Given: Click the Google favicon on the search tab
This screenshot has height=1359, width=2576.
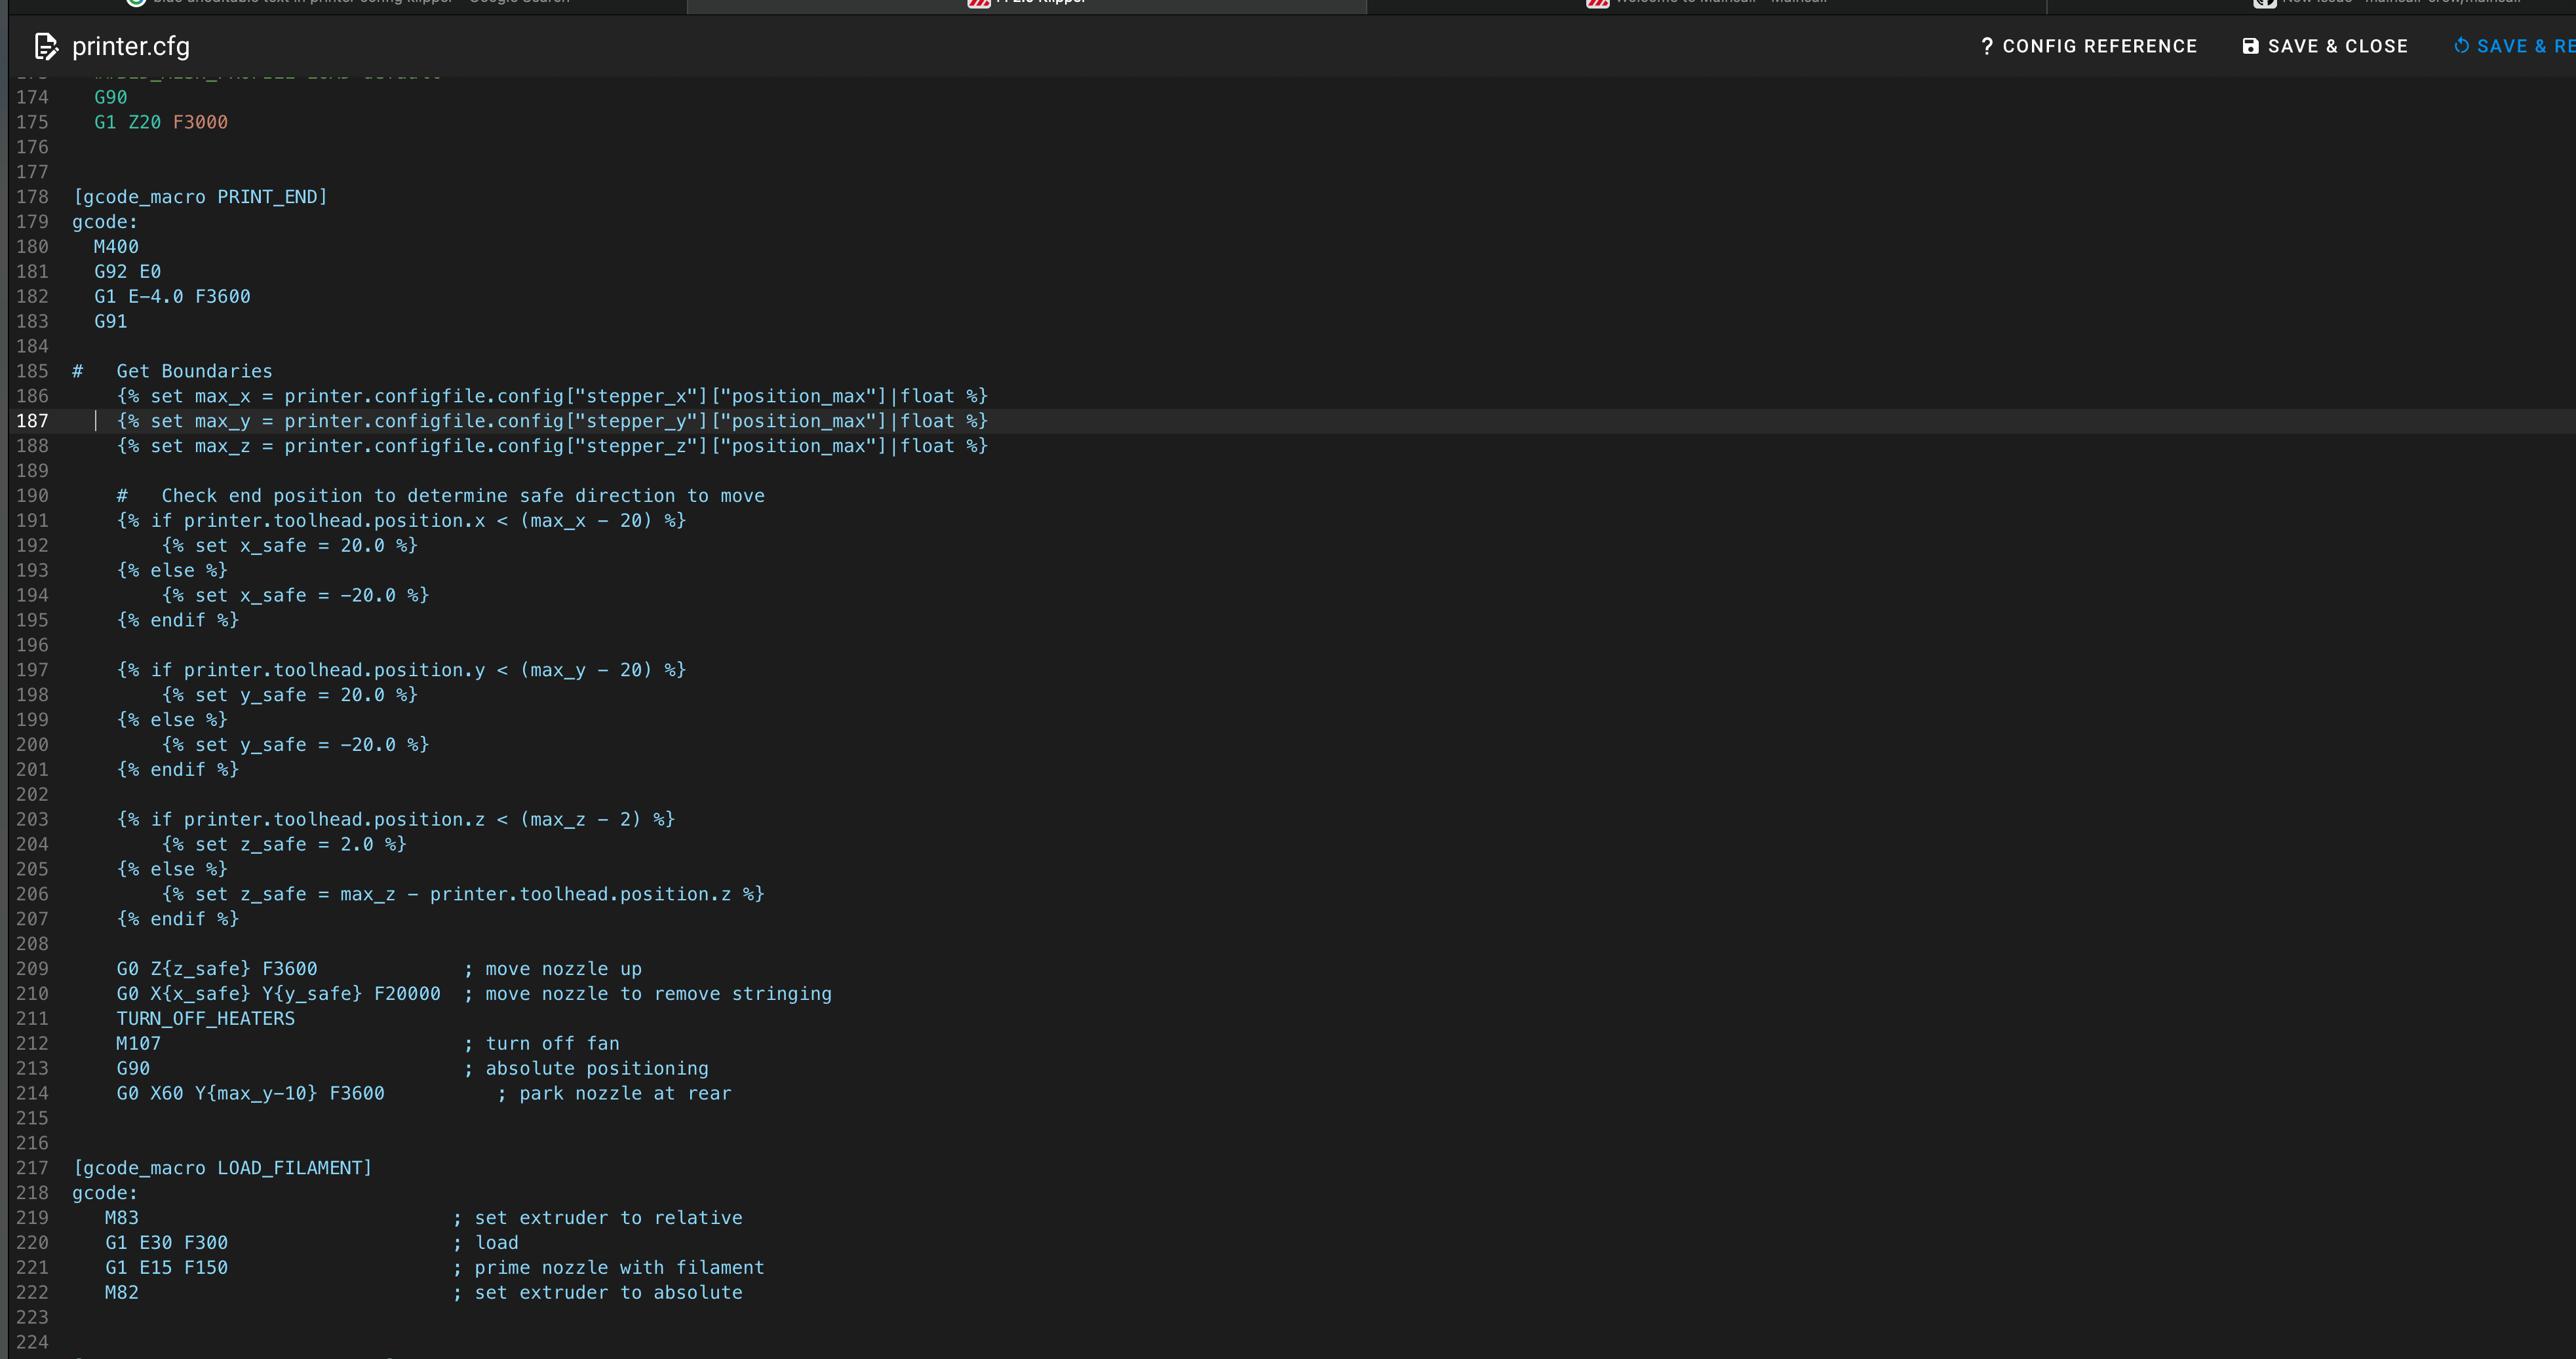Looking at the screenshot, I should point(136,3).
